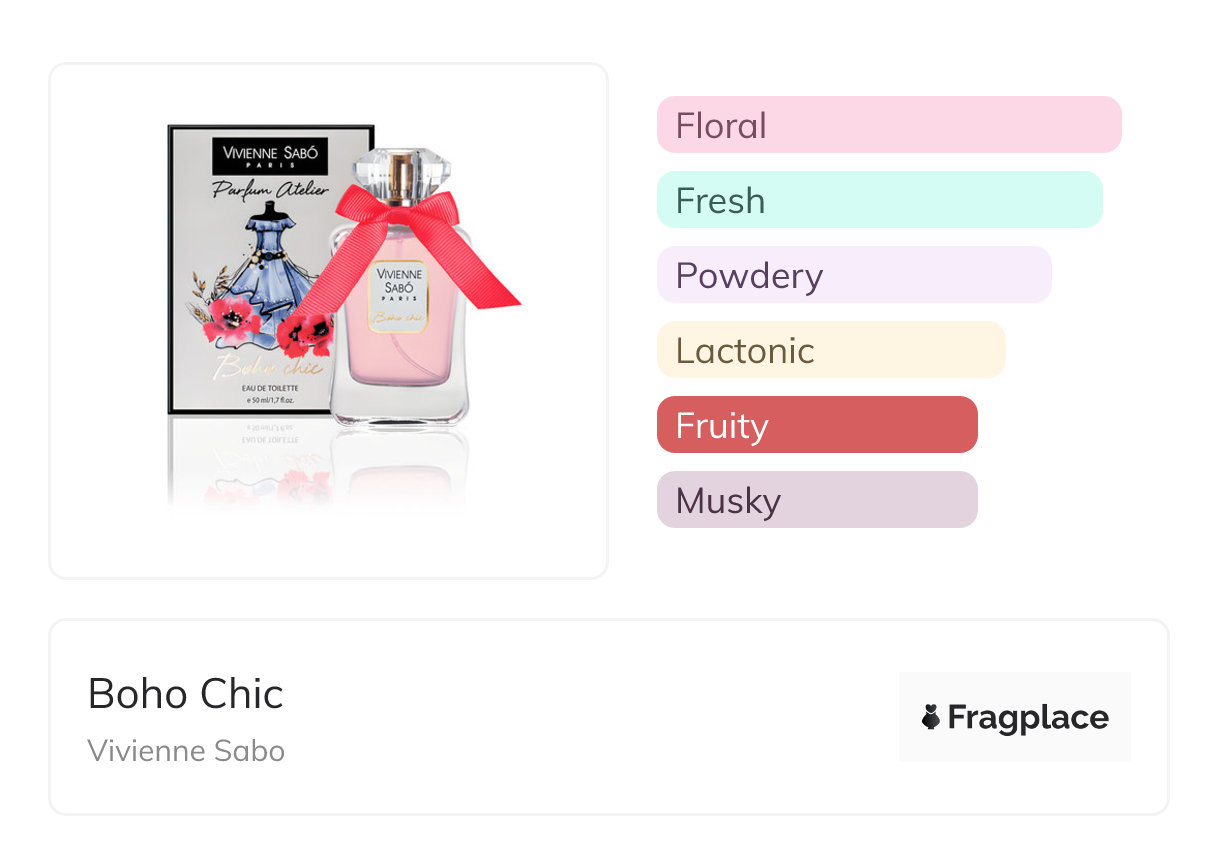Click the Fragplace wordmark
This screenshot has width=1218, height=864.
pos(1028,717)
